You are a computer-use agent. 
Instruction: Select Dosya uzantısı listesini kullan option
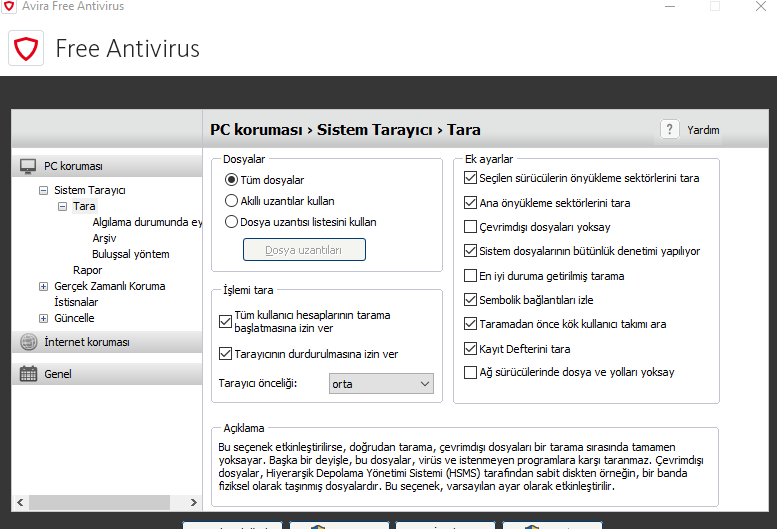[231, 221]
